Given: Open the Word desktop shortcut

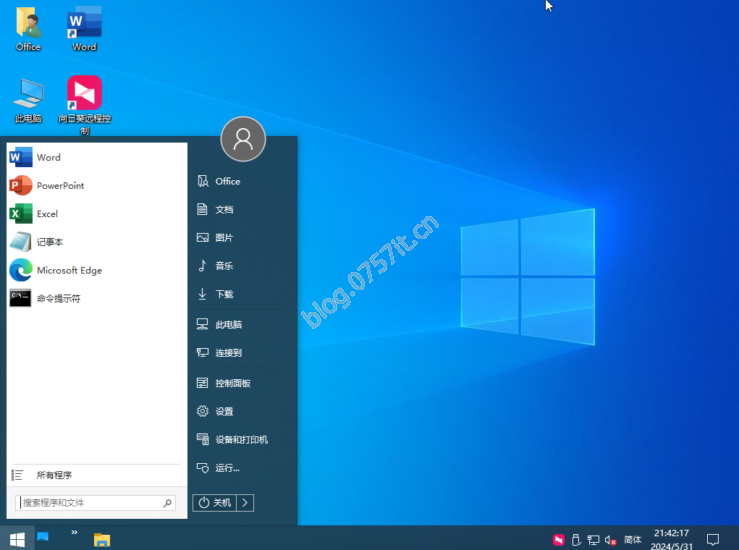Looking at the screenshot, I should [x=84, y=29].
